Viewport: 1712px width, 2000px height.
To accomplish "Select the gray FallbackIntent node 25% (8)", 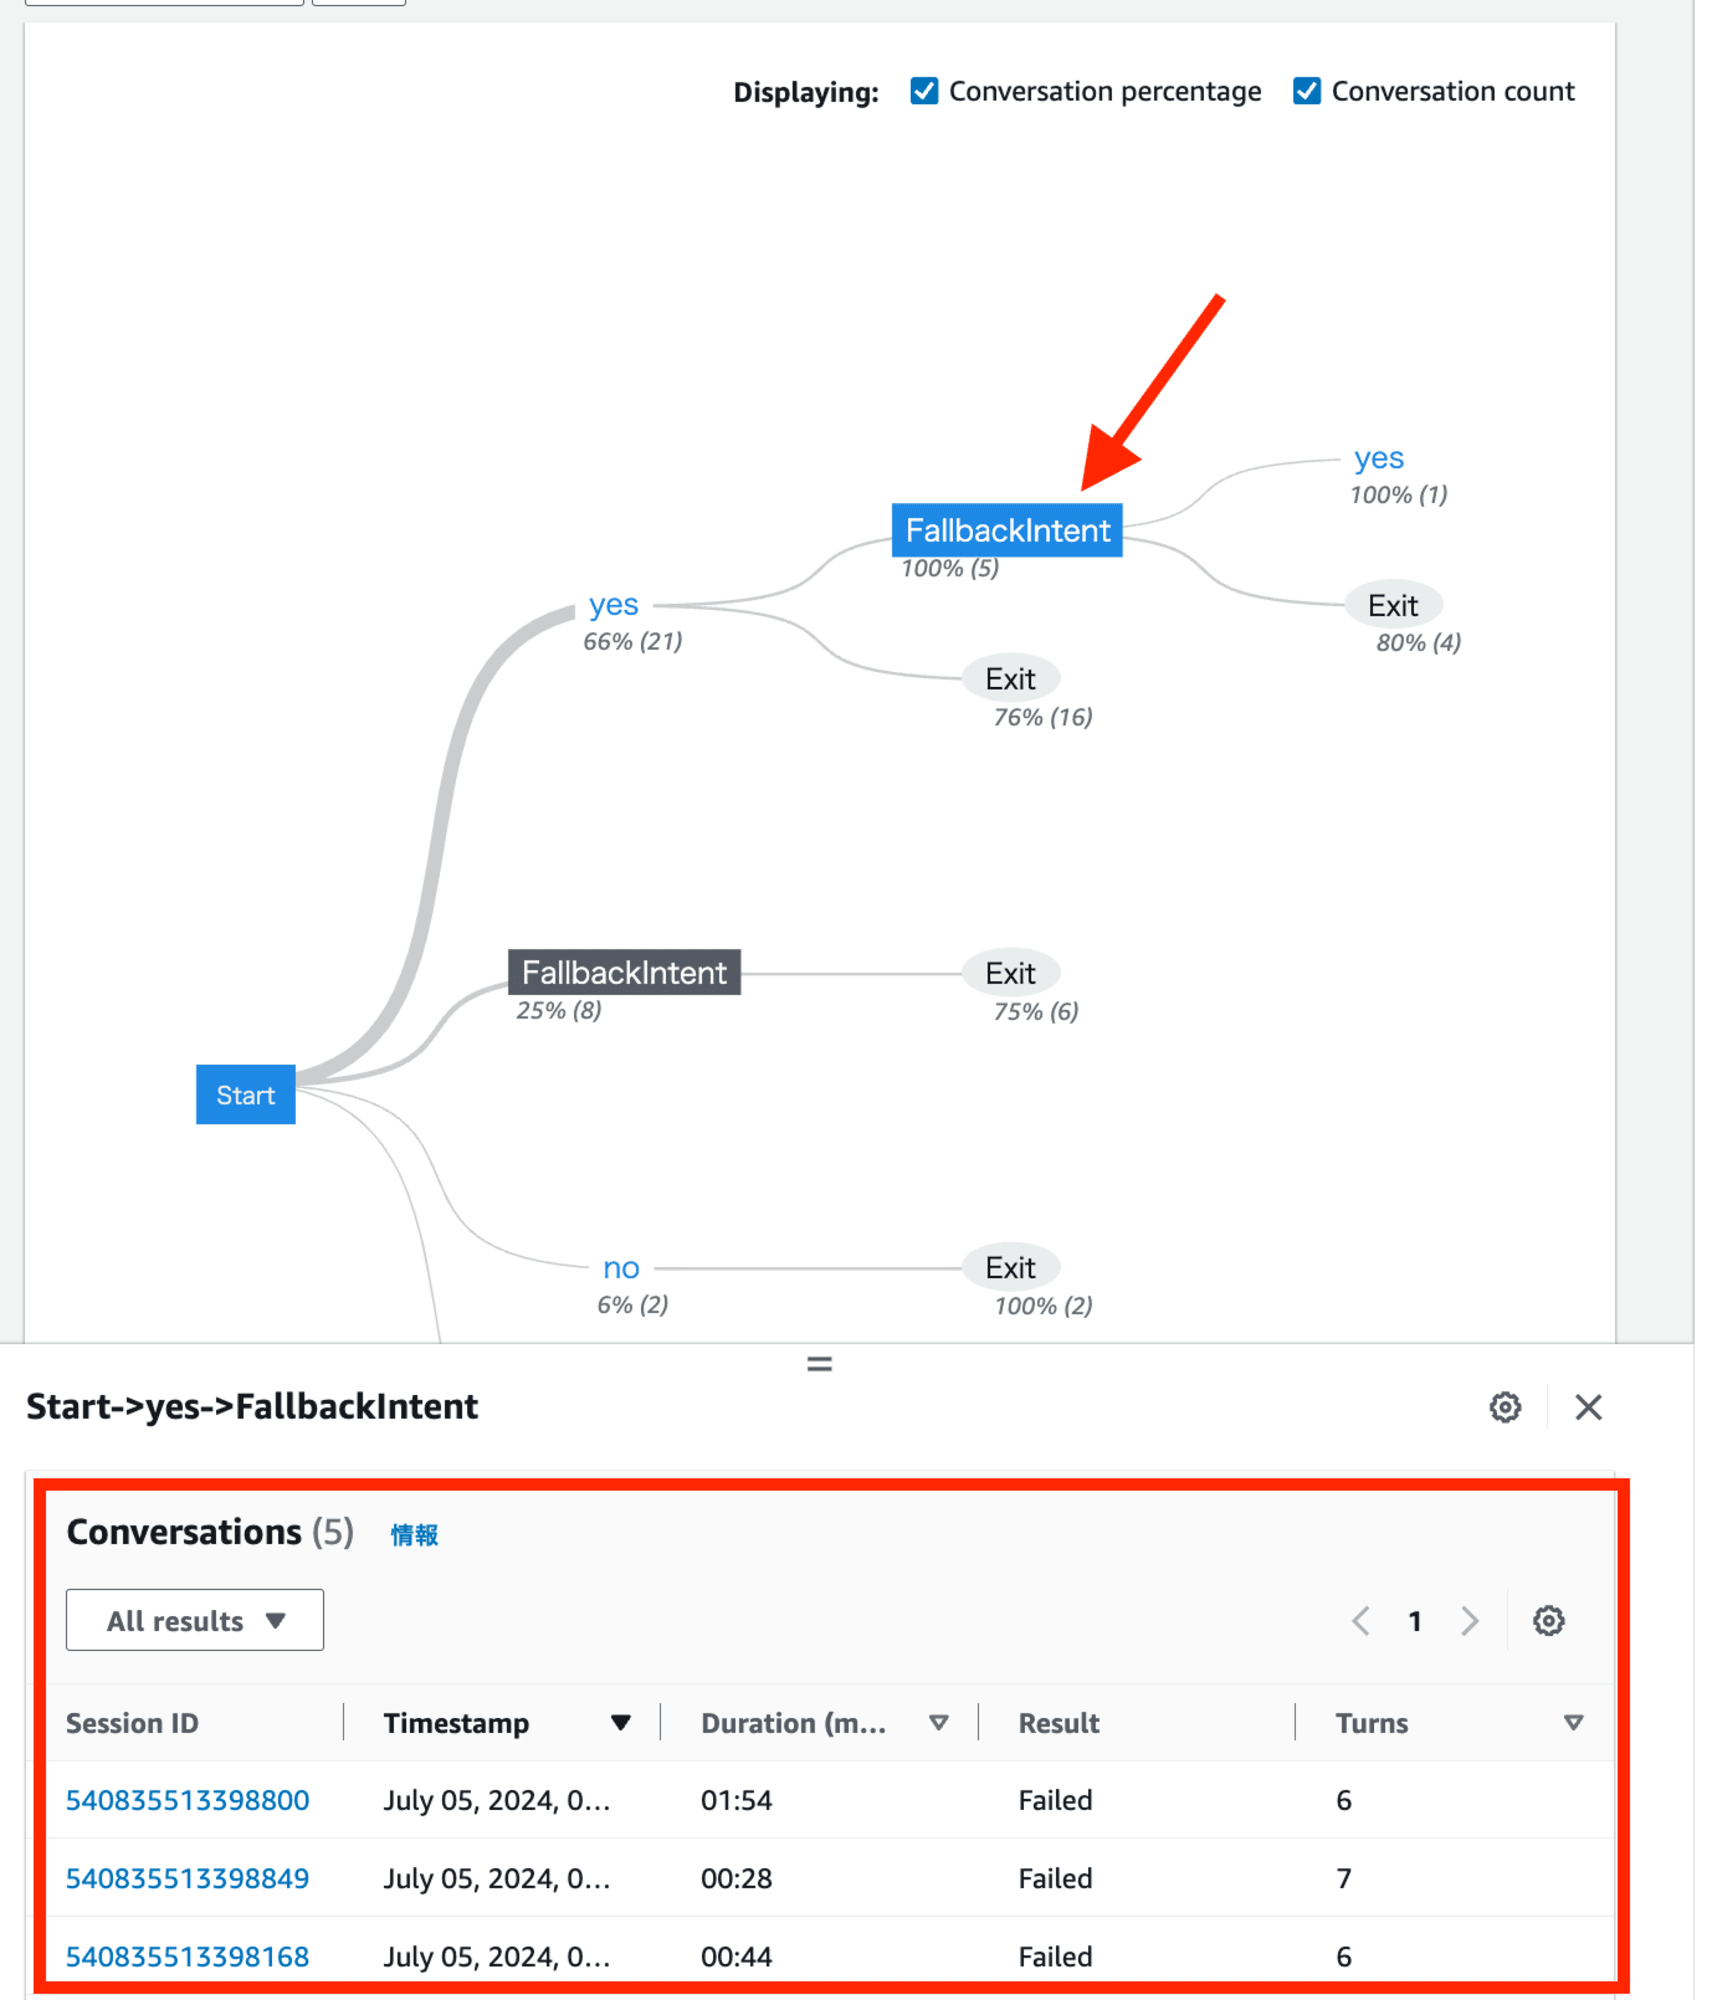I will (624, 972).
